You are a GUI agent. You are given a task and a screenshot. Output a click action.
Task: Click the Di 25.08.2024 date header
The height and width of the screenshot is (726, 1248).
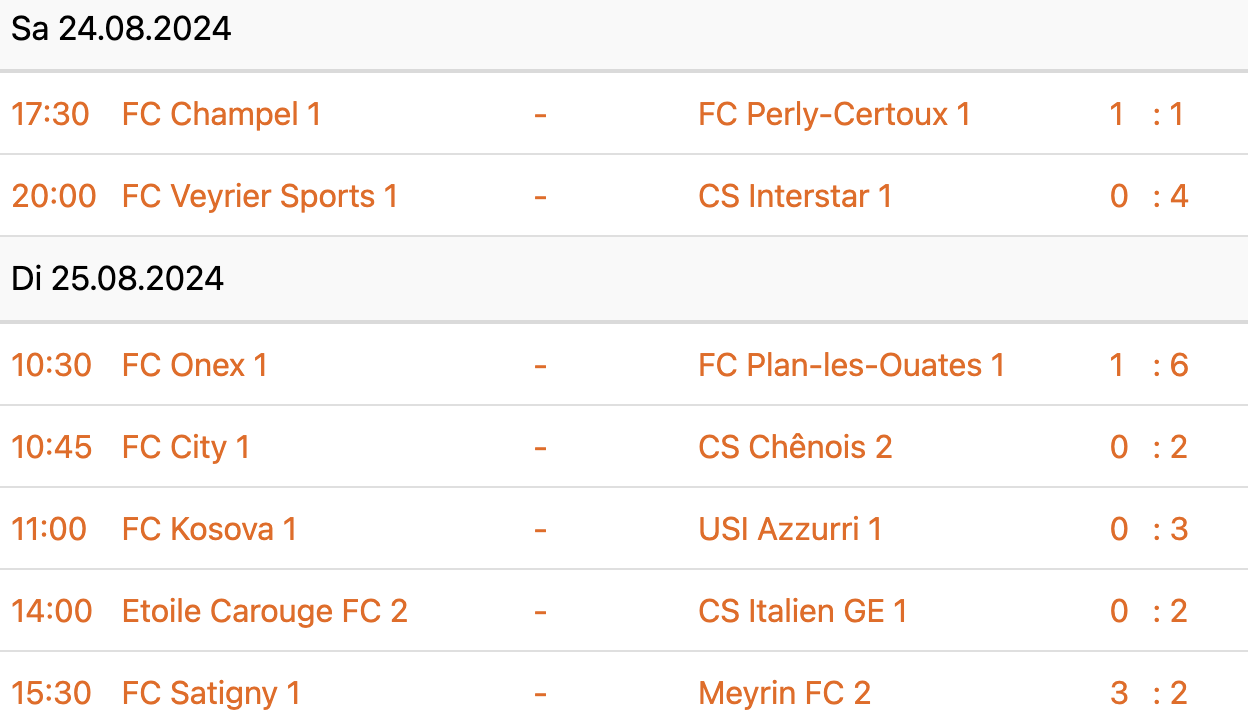(118, 279)
